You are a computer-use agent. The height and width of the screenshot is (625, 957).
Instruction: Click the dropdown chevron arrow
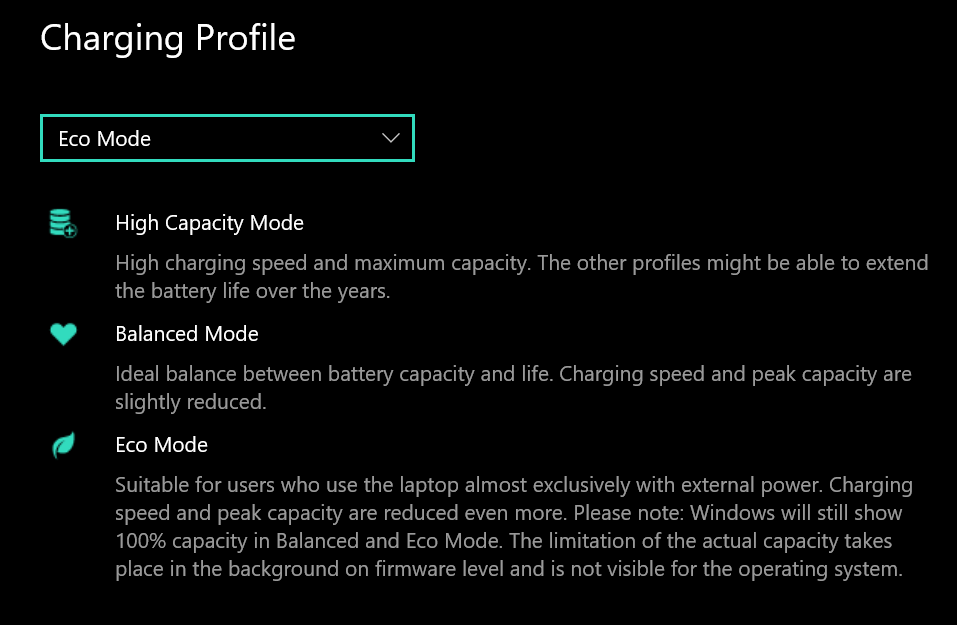391,138
